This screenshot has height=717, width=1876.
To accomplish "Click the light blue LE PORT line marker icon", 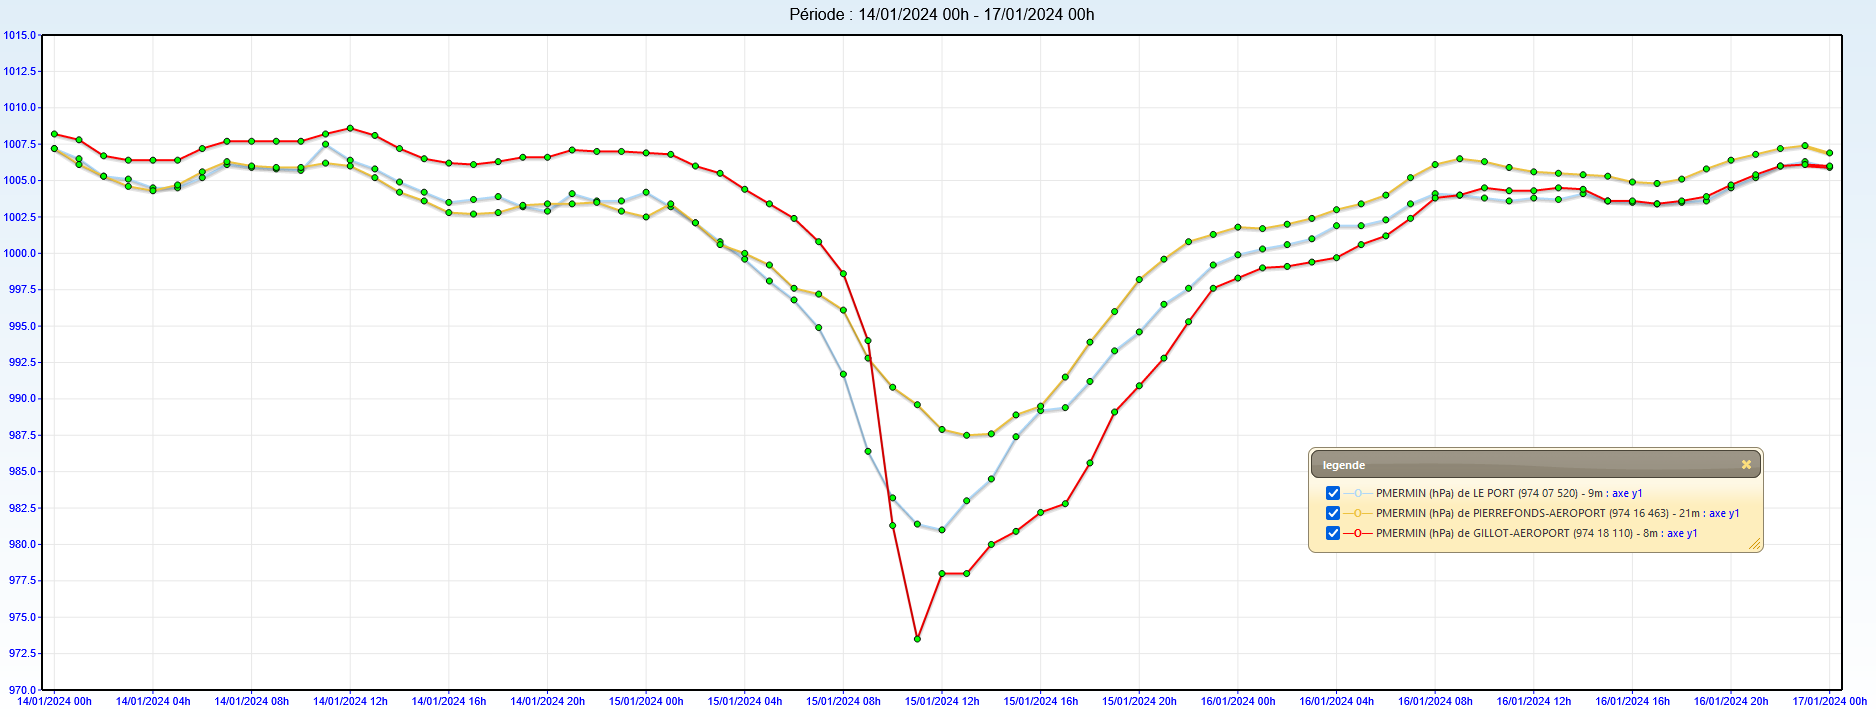I will (1358, 493).
